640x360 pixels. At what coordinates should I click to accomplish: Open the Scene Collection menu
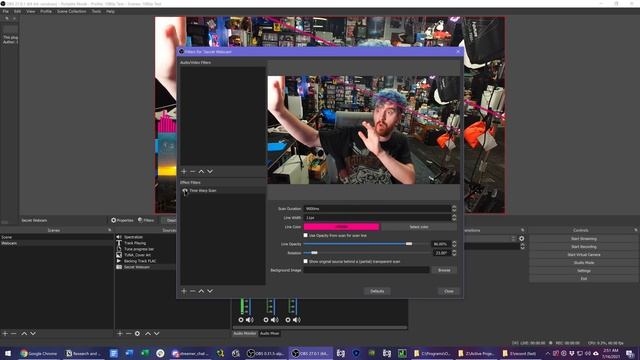[x=72, y=11]
